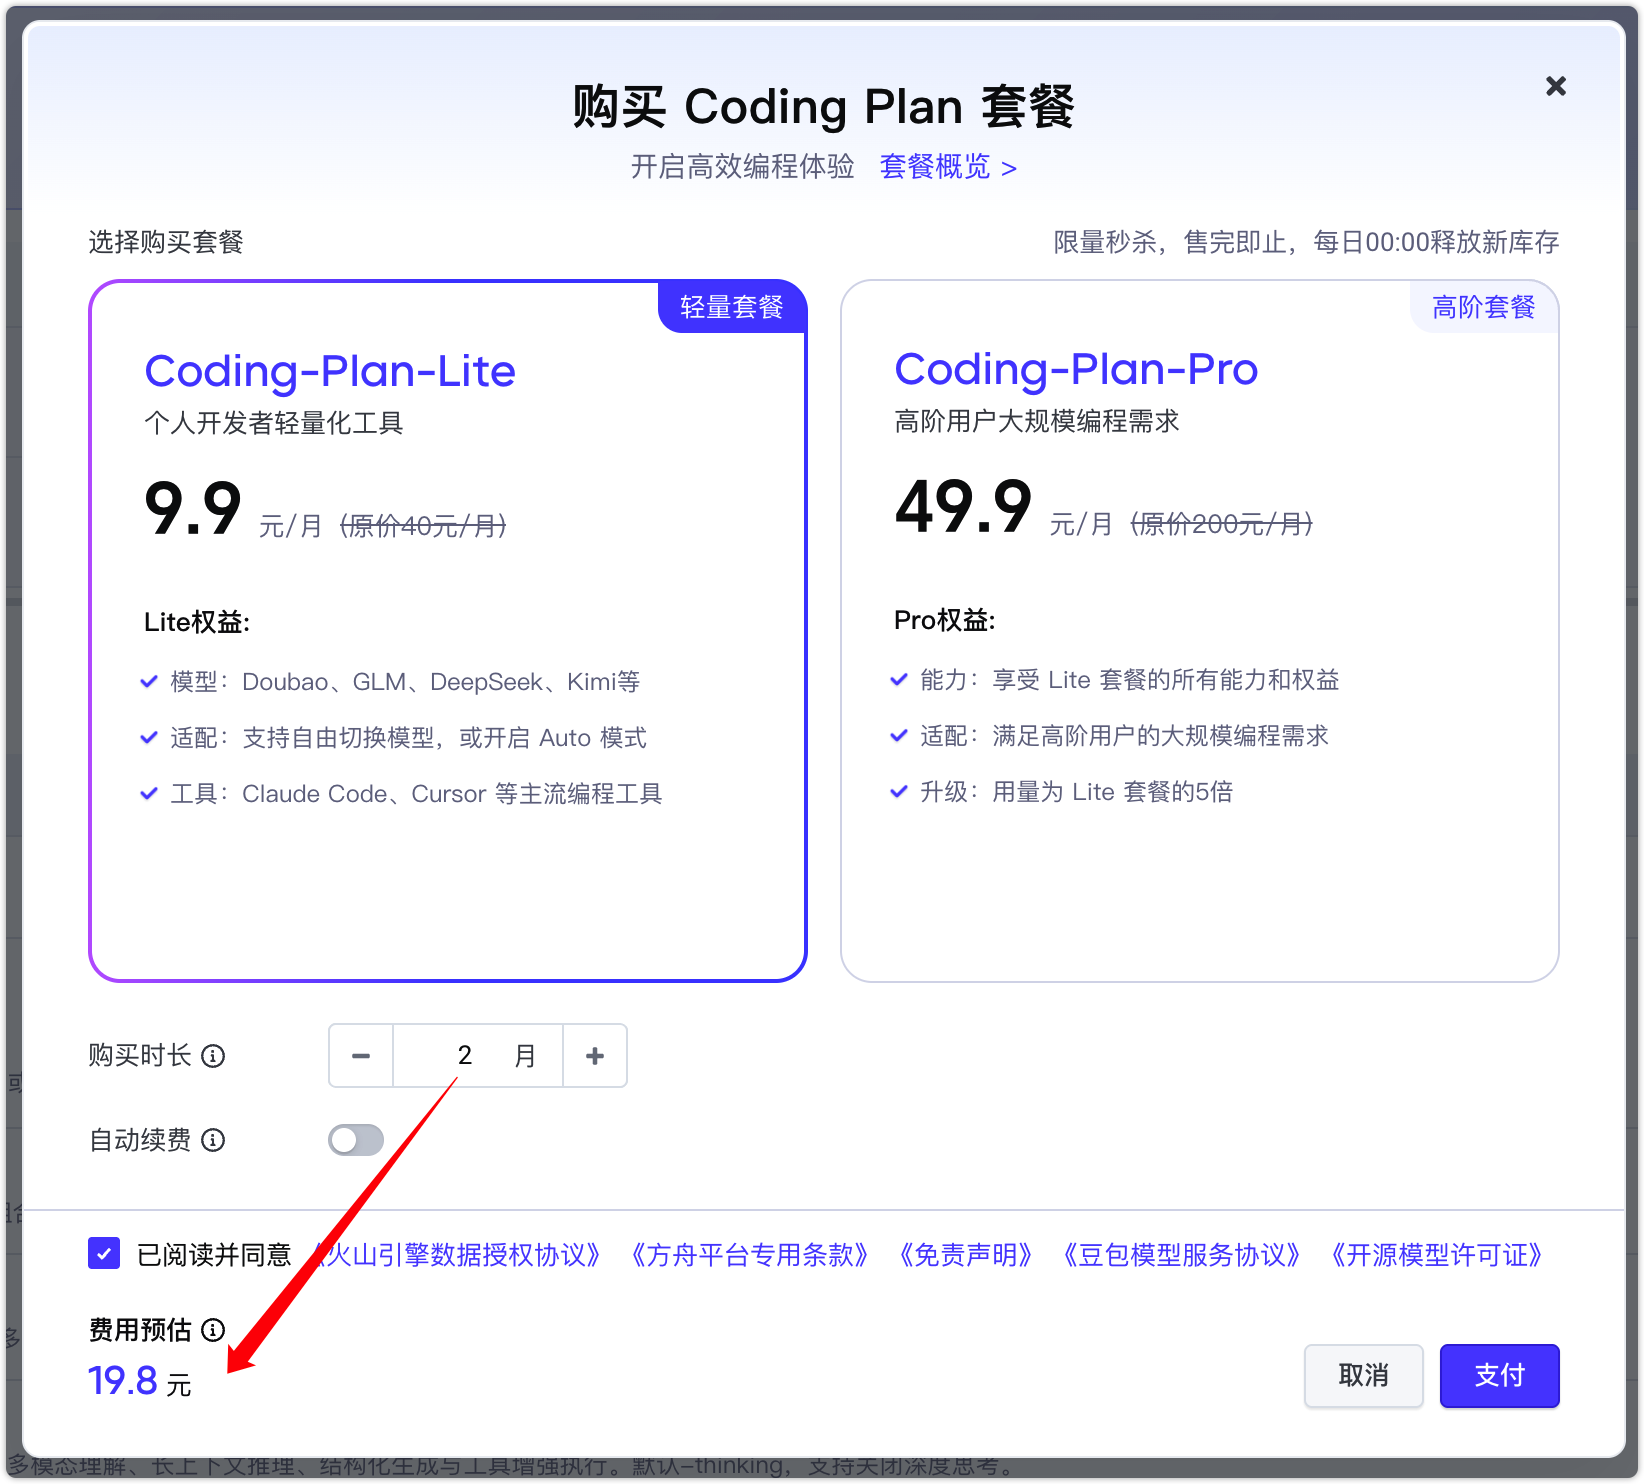This screenshot has height=1484, width=1644.
Task: Decrease purchase duration with minus button
Action: point(361,1055)
